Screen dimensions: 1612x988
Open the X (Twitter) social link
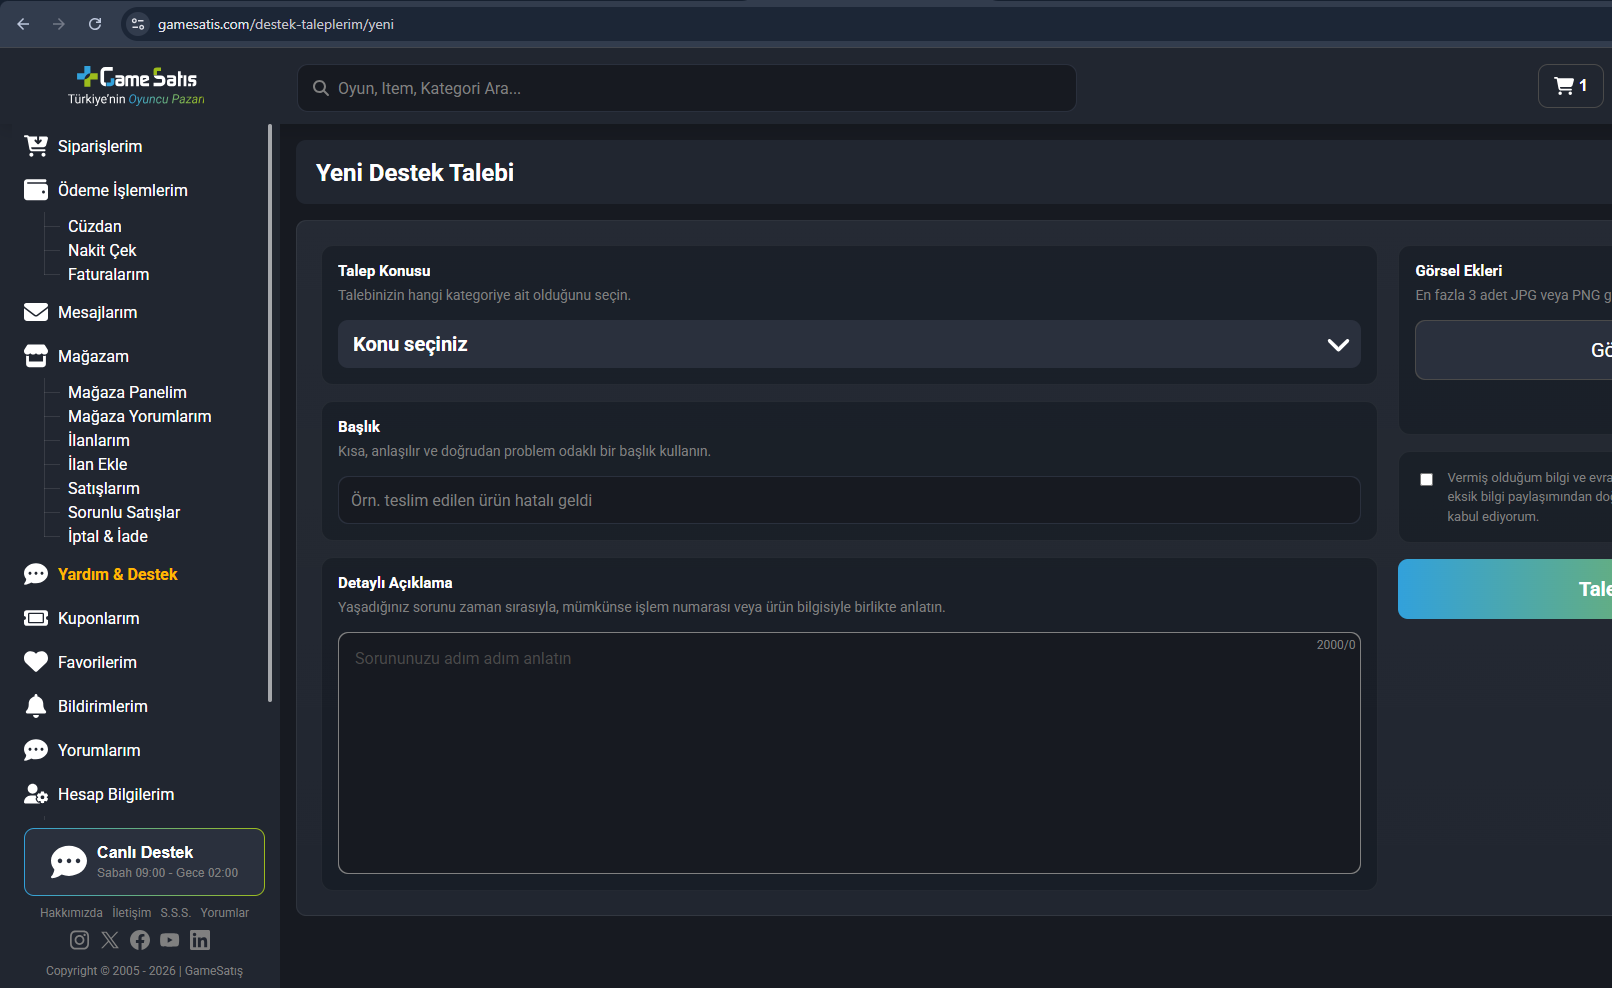tap(110, 940)
